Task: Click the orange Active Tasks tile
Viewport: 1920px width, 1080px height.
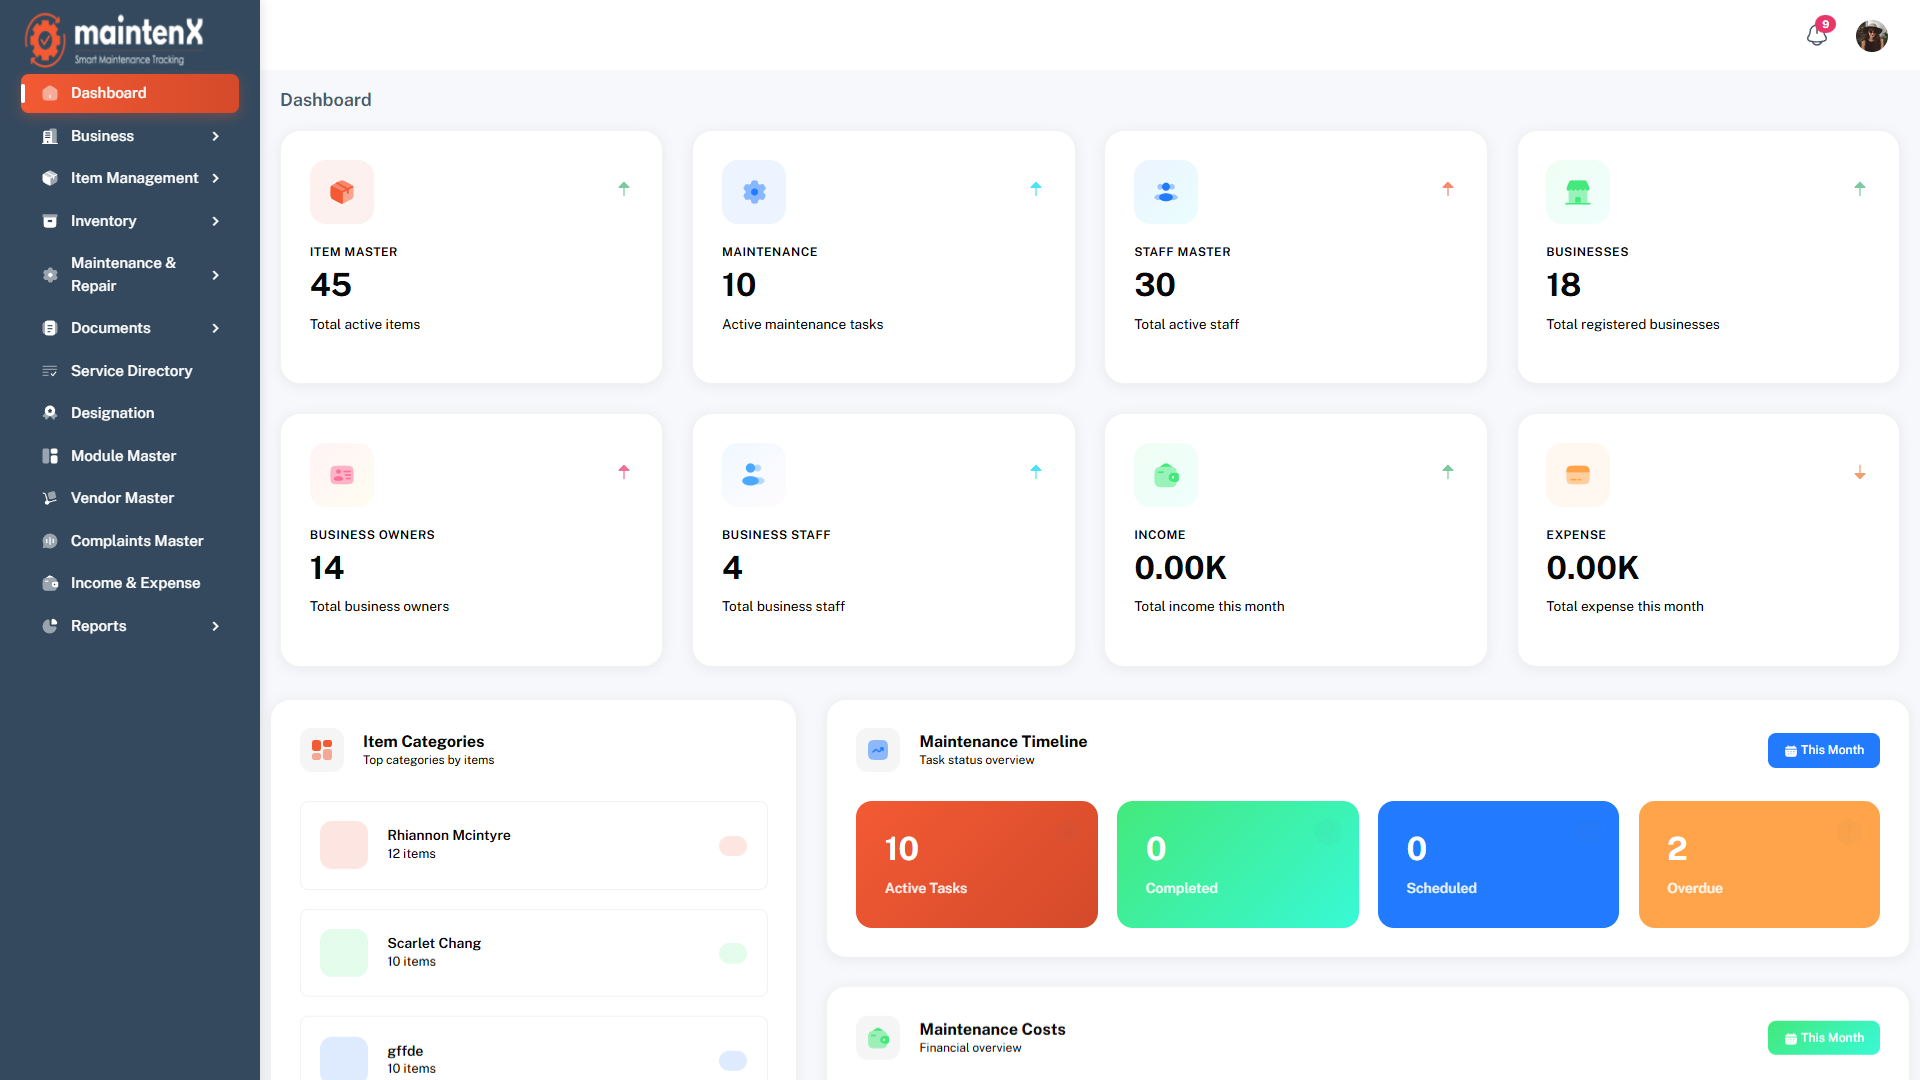Action: tap(976, 864)
